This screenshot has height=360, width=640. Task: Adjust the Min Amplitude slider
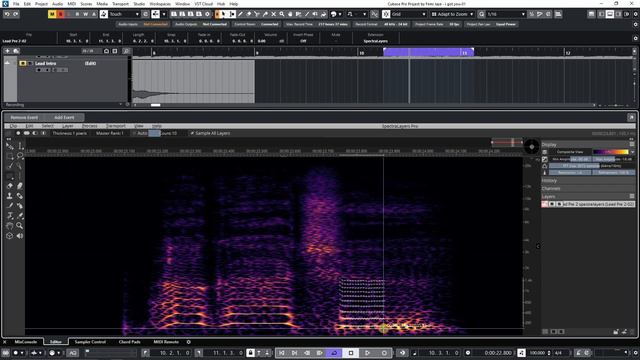[571, 159]
